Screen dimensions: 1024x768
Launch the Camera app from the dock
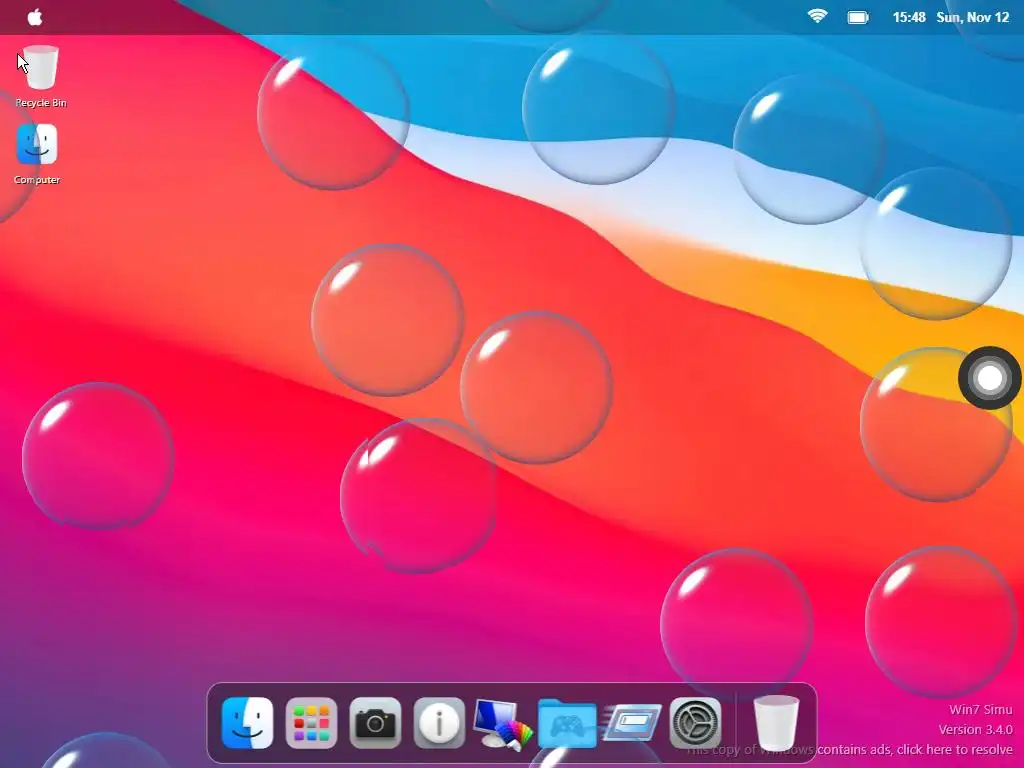[376, 723]
